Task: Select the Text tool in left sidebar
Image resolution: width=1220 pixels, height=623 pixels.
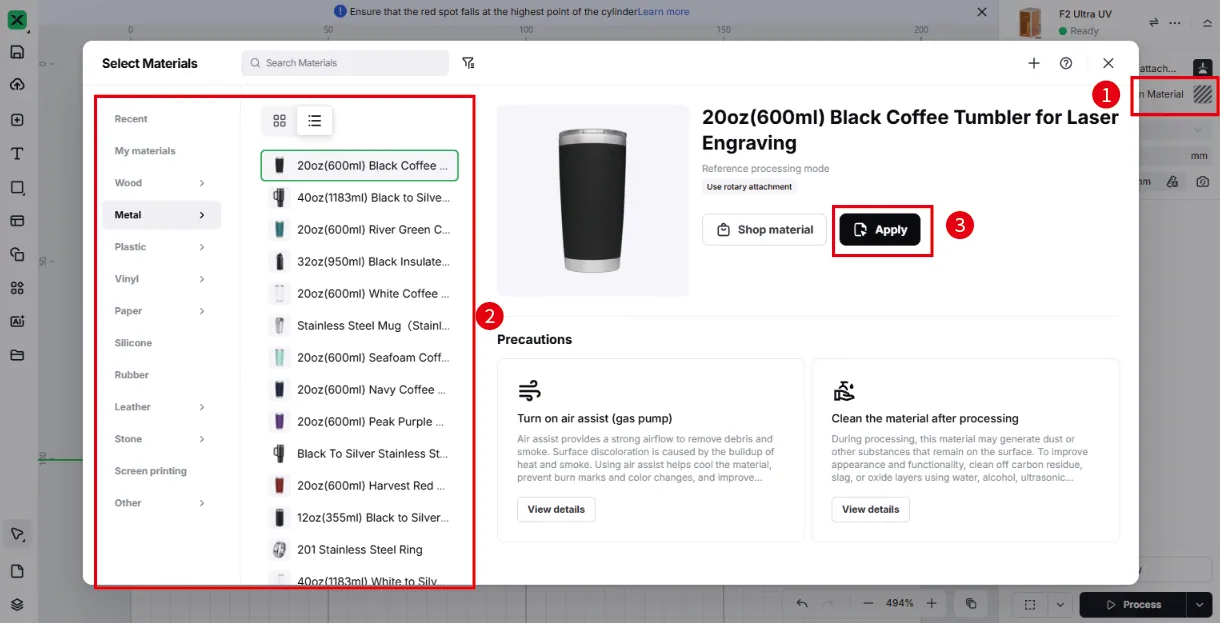Action: coord(17,154)
